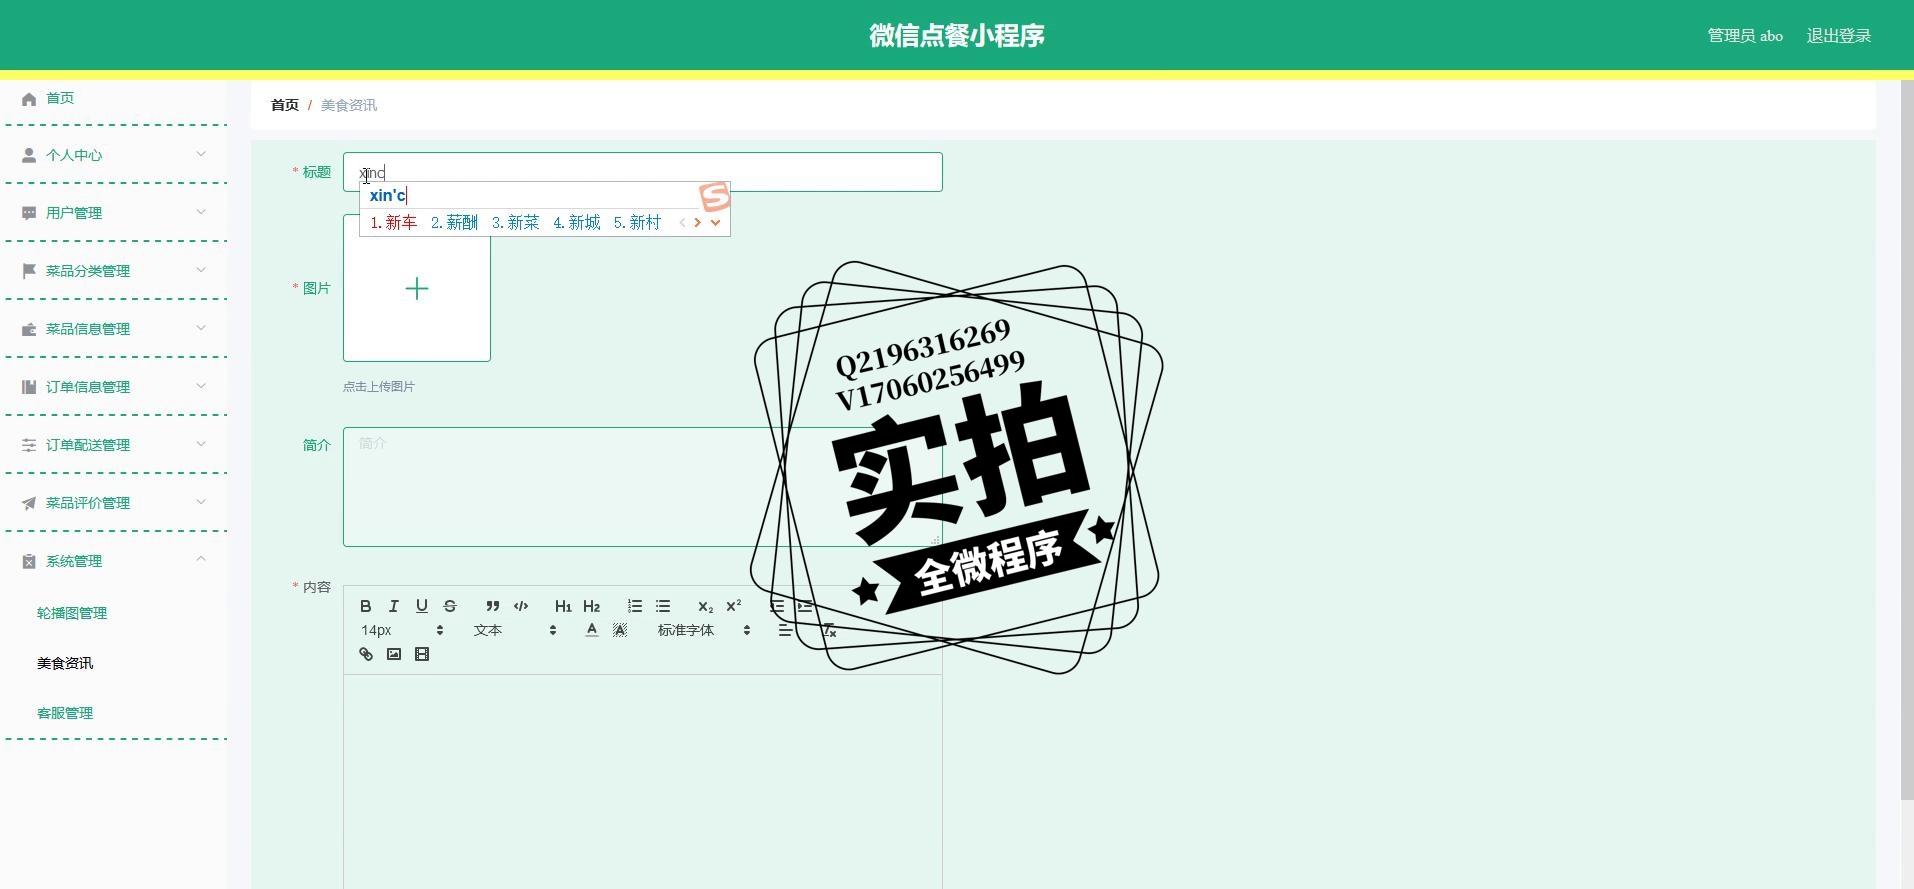Expand the 订单配送管理 menu

(116, 445)
